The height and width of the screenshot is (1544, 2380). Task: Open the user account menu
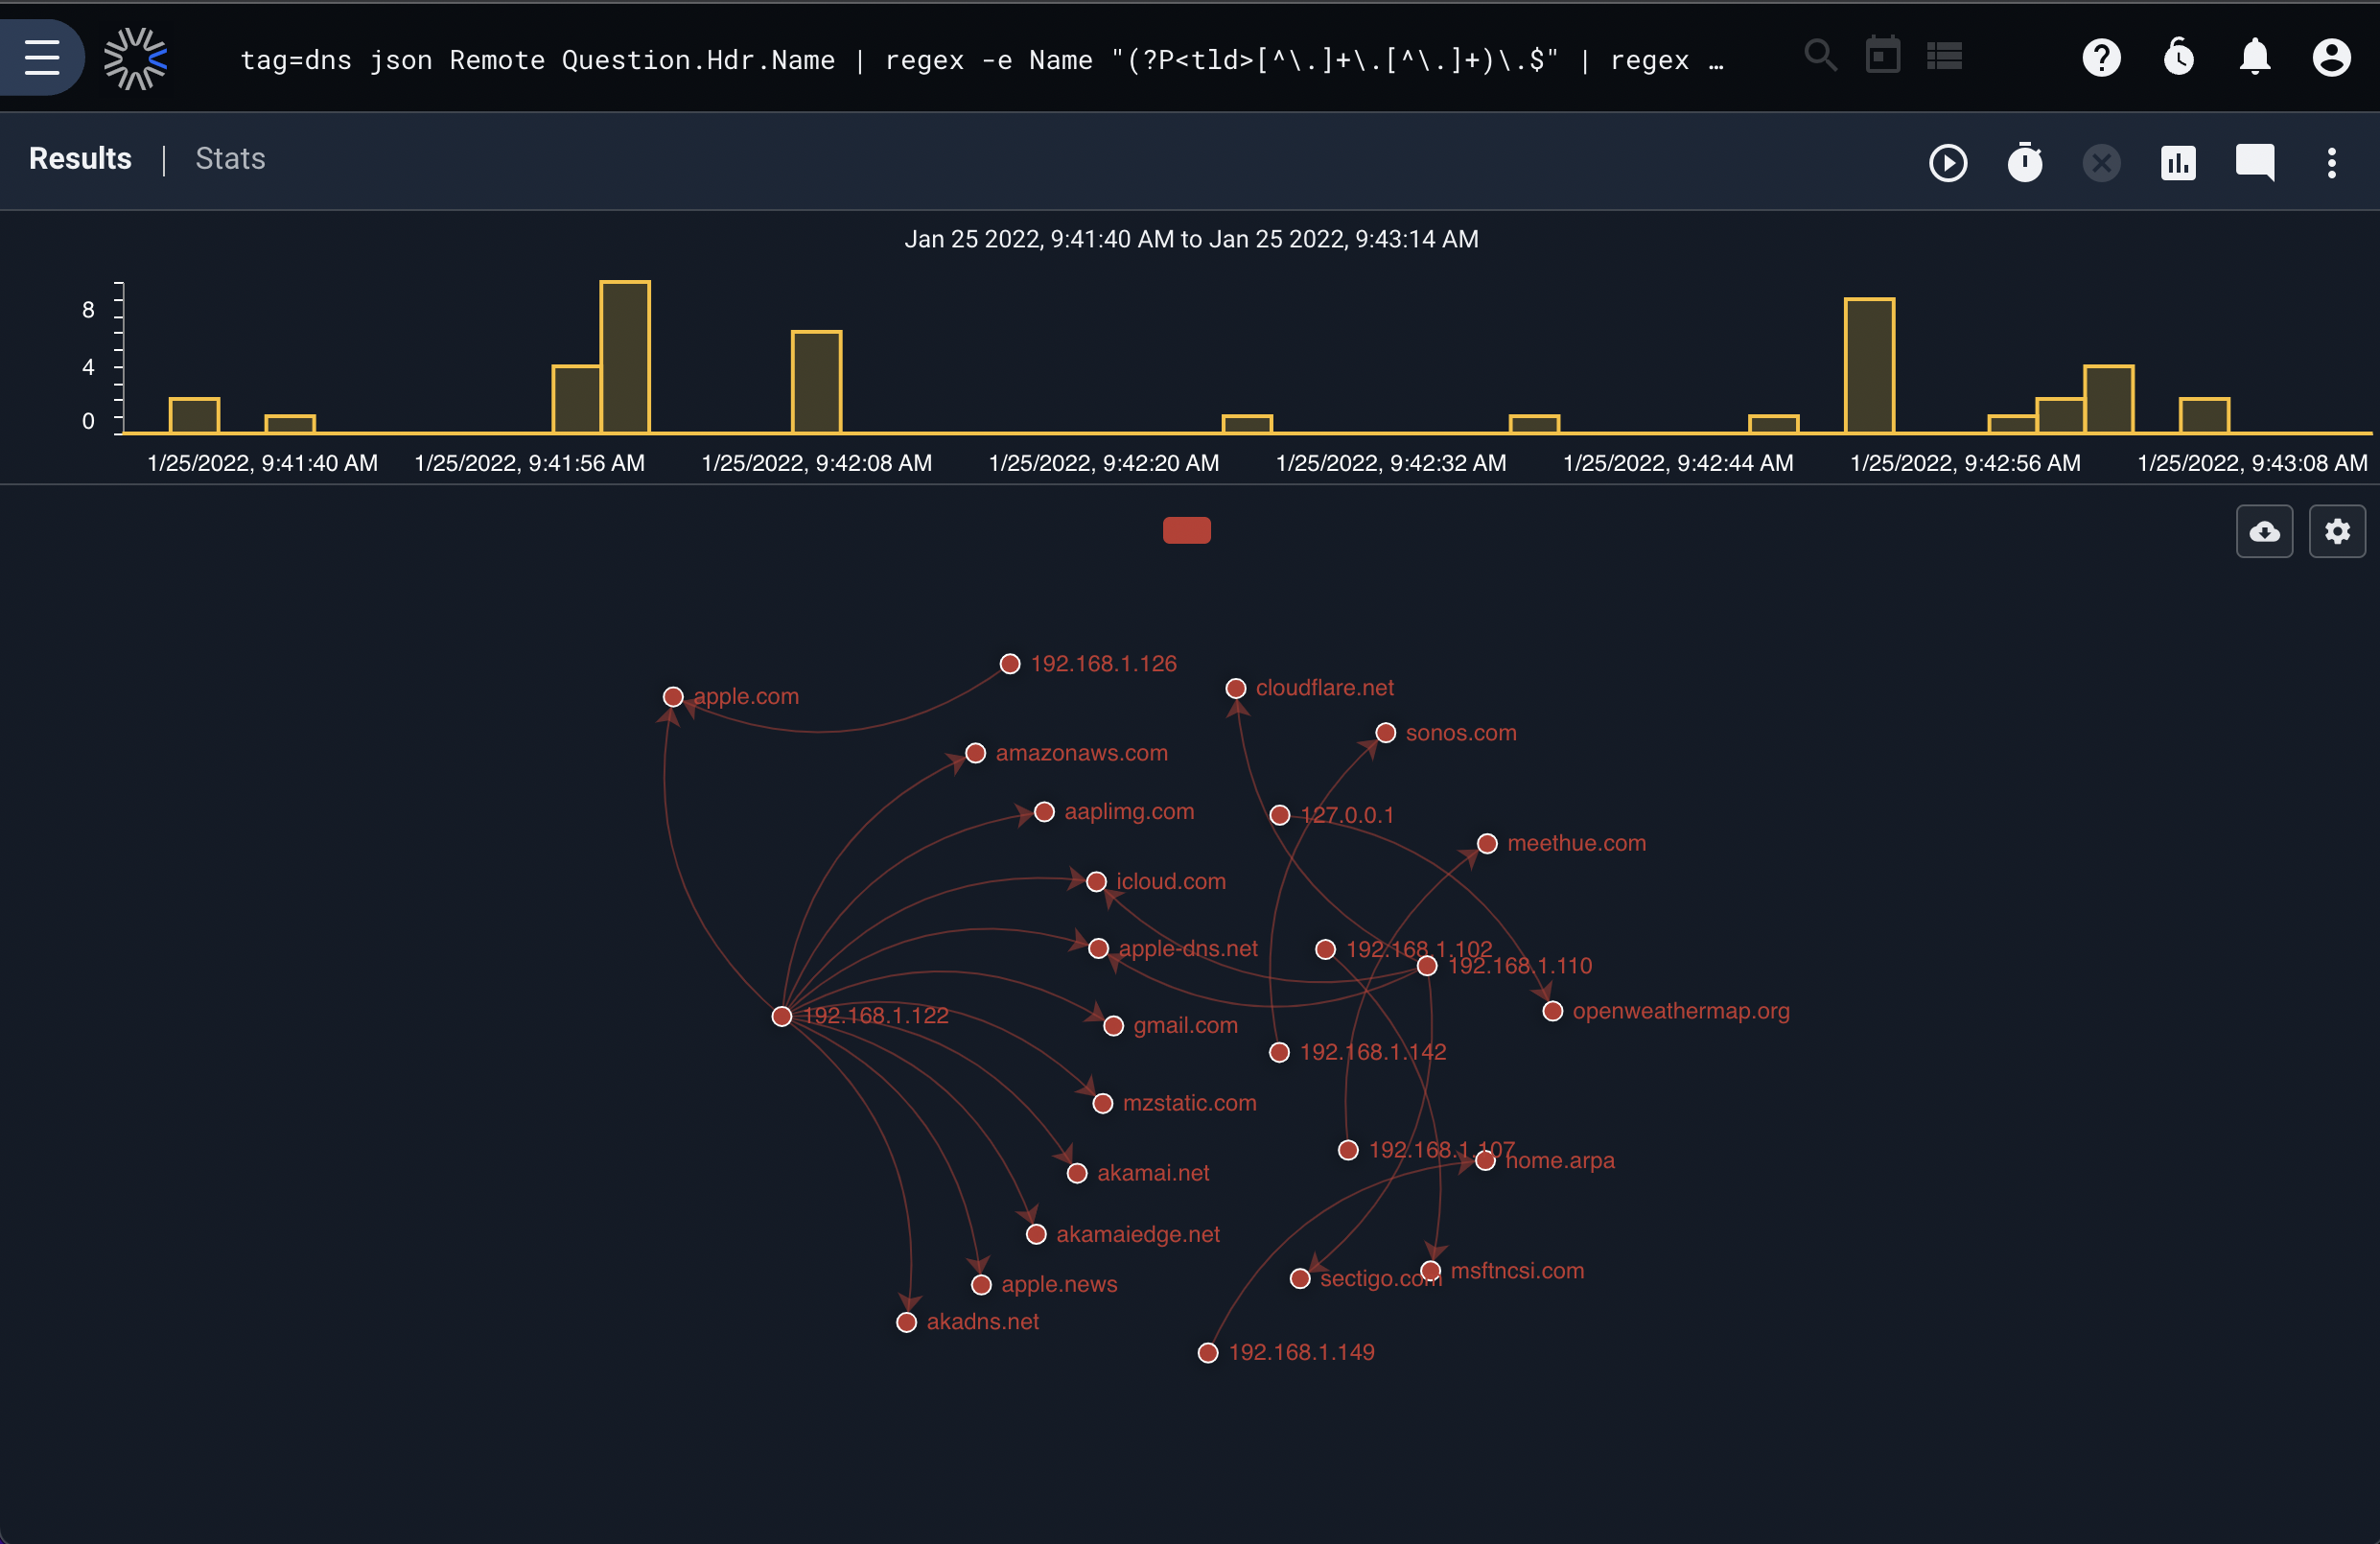(x=2331, y=57)
